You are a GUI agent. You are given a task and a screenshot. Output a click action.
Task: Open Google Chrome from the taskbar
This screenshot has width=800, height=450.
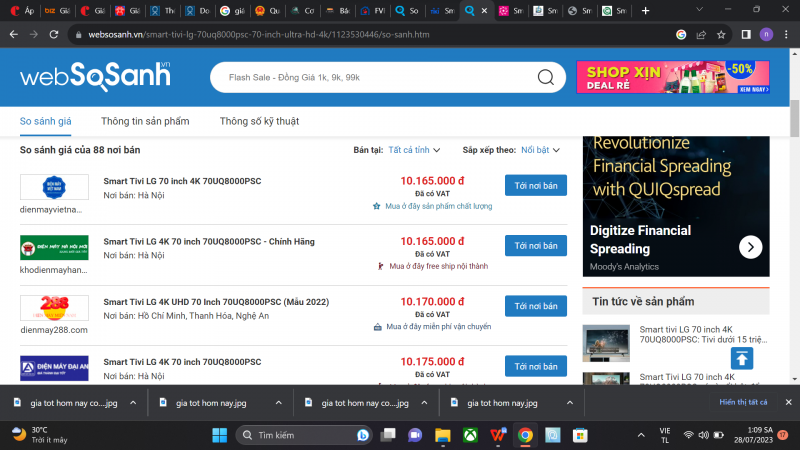(525, 435)
